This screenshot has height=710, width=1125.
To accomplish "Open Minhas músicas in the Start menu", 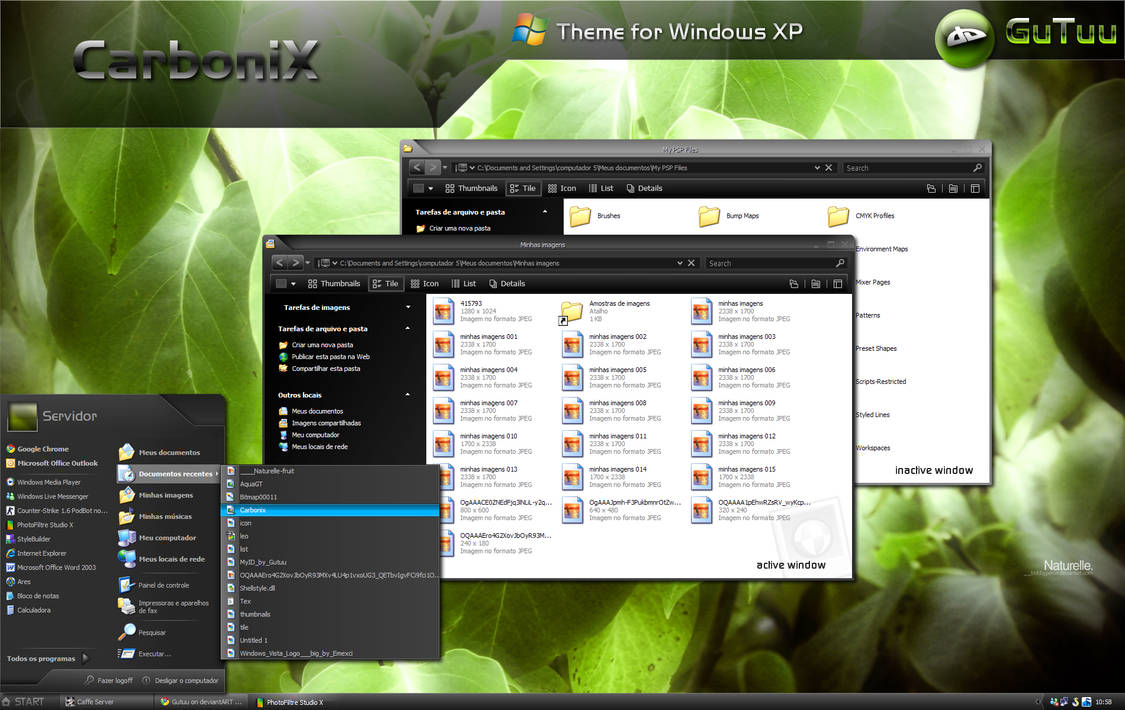I will (156, 516).
